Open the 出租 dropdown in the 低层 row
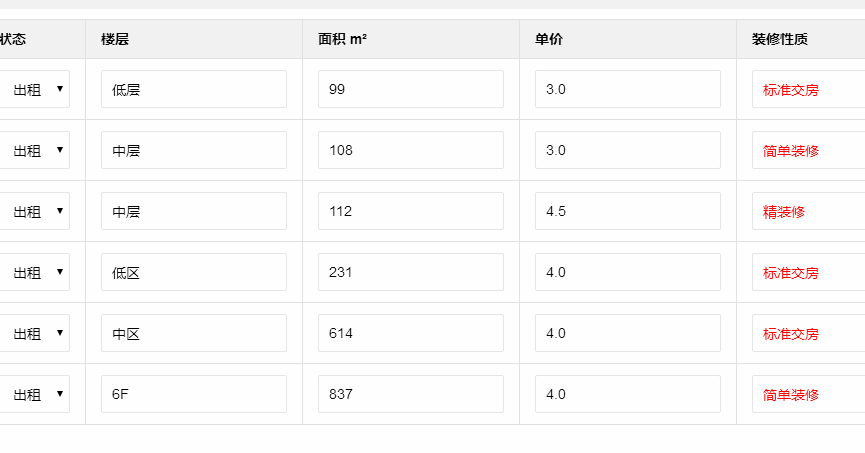The height and width of the screenshot is (453, 865). coord(35,89)
